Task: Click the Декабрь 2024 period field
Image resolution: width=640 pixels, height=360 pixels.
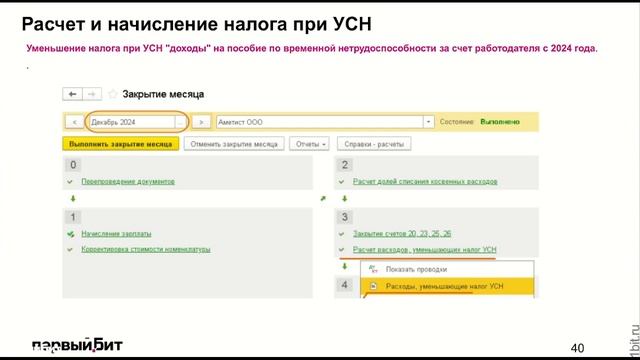Action: click(x=132, y=122)
